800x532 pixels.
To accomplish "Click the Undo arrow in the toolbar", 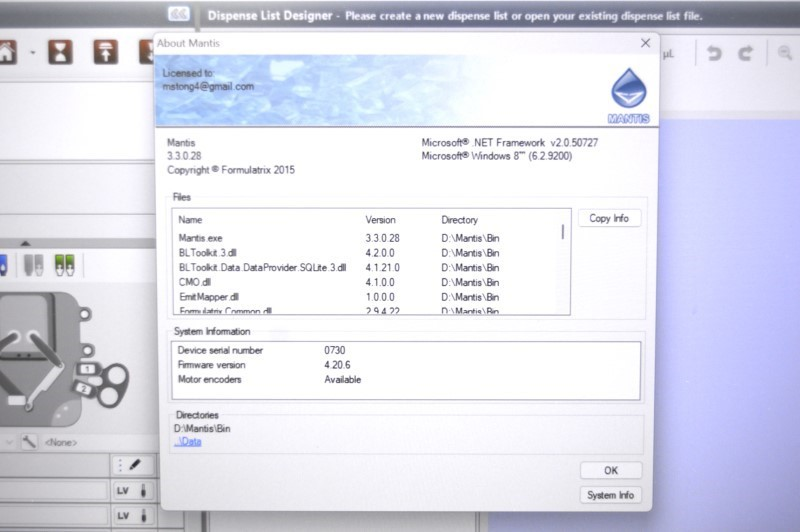I will tap(714, 53).
